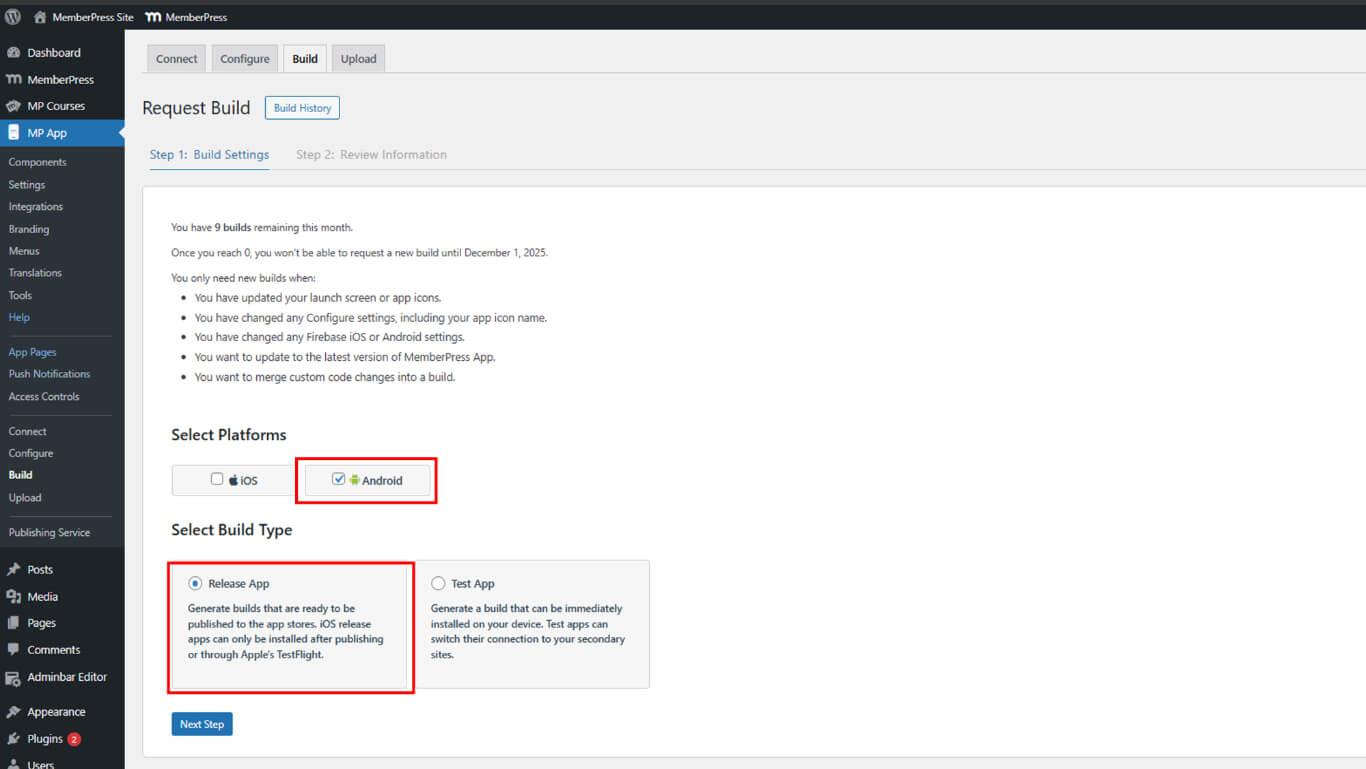This screenshot has height=769, width=1366.
Task: Click the MP Courses graduation cap icon
Action: tap(13, 106)
